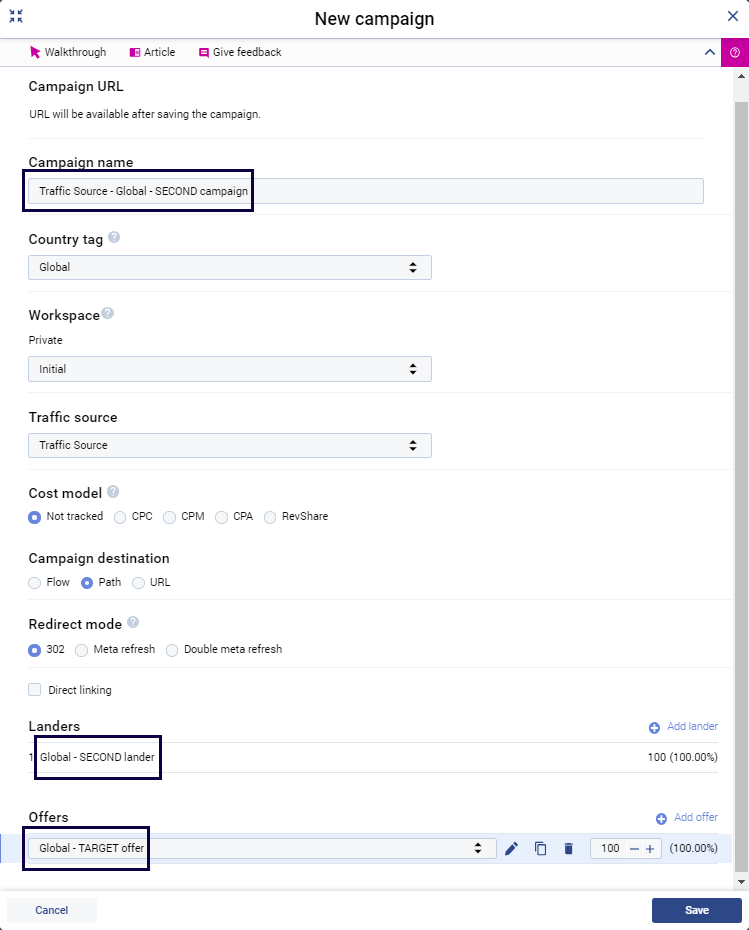Collapse window using shrink arrows icon
The image size is (749, 930).
point(16,17)
